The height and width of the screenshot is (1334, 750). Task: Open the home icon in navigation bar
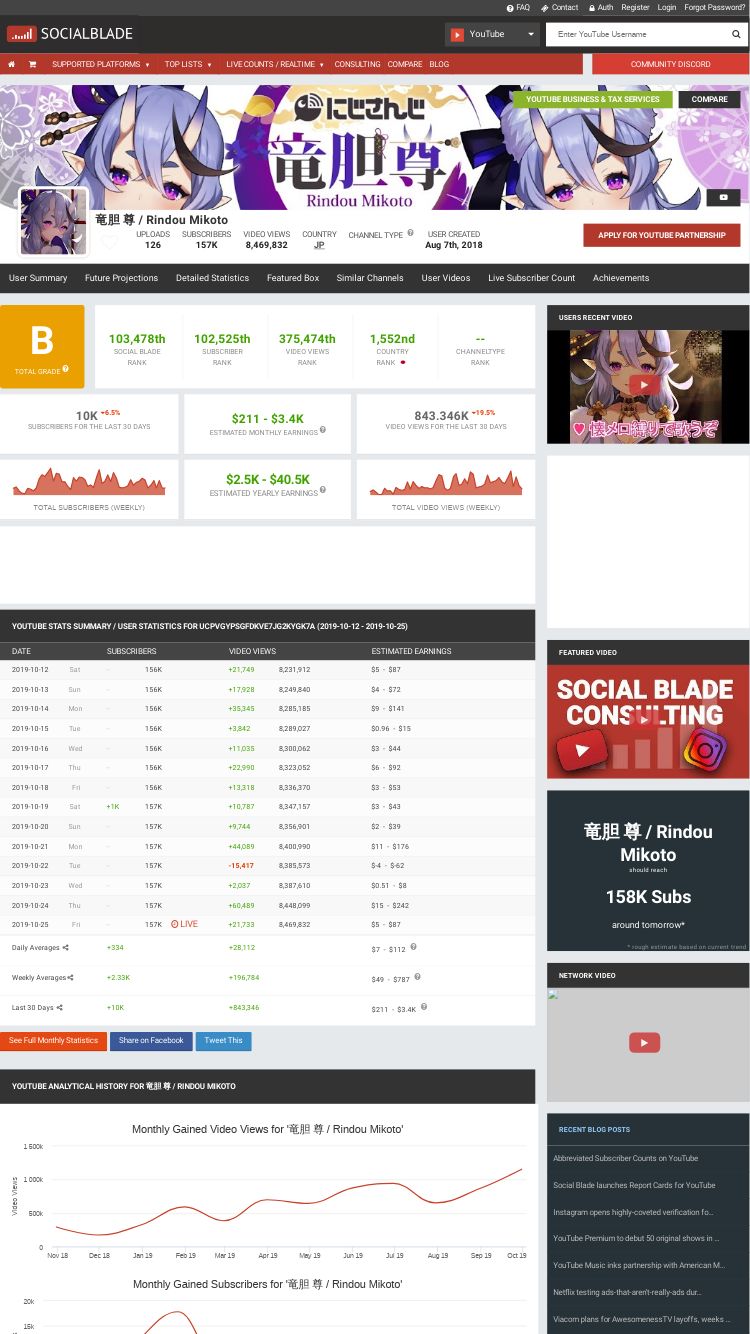click(11, 64)
